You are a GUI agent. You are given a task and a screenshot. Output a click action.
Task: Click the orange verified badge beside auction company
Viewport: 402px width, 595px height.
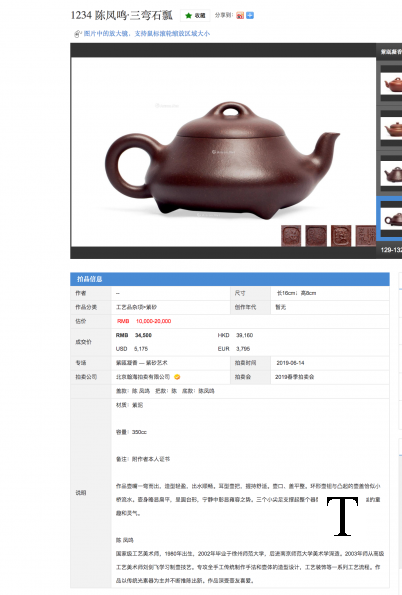(x=177, y=377)
